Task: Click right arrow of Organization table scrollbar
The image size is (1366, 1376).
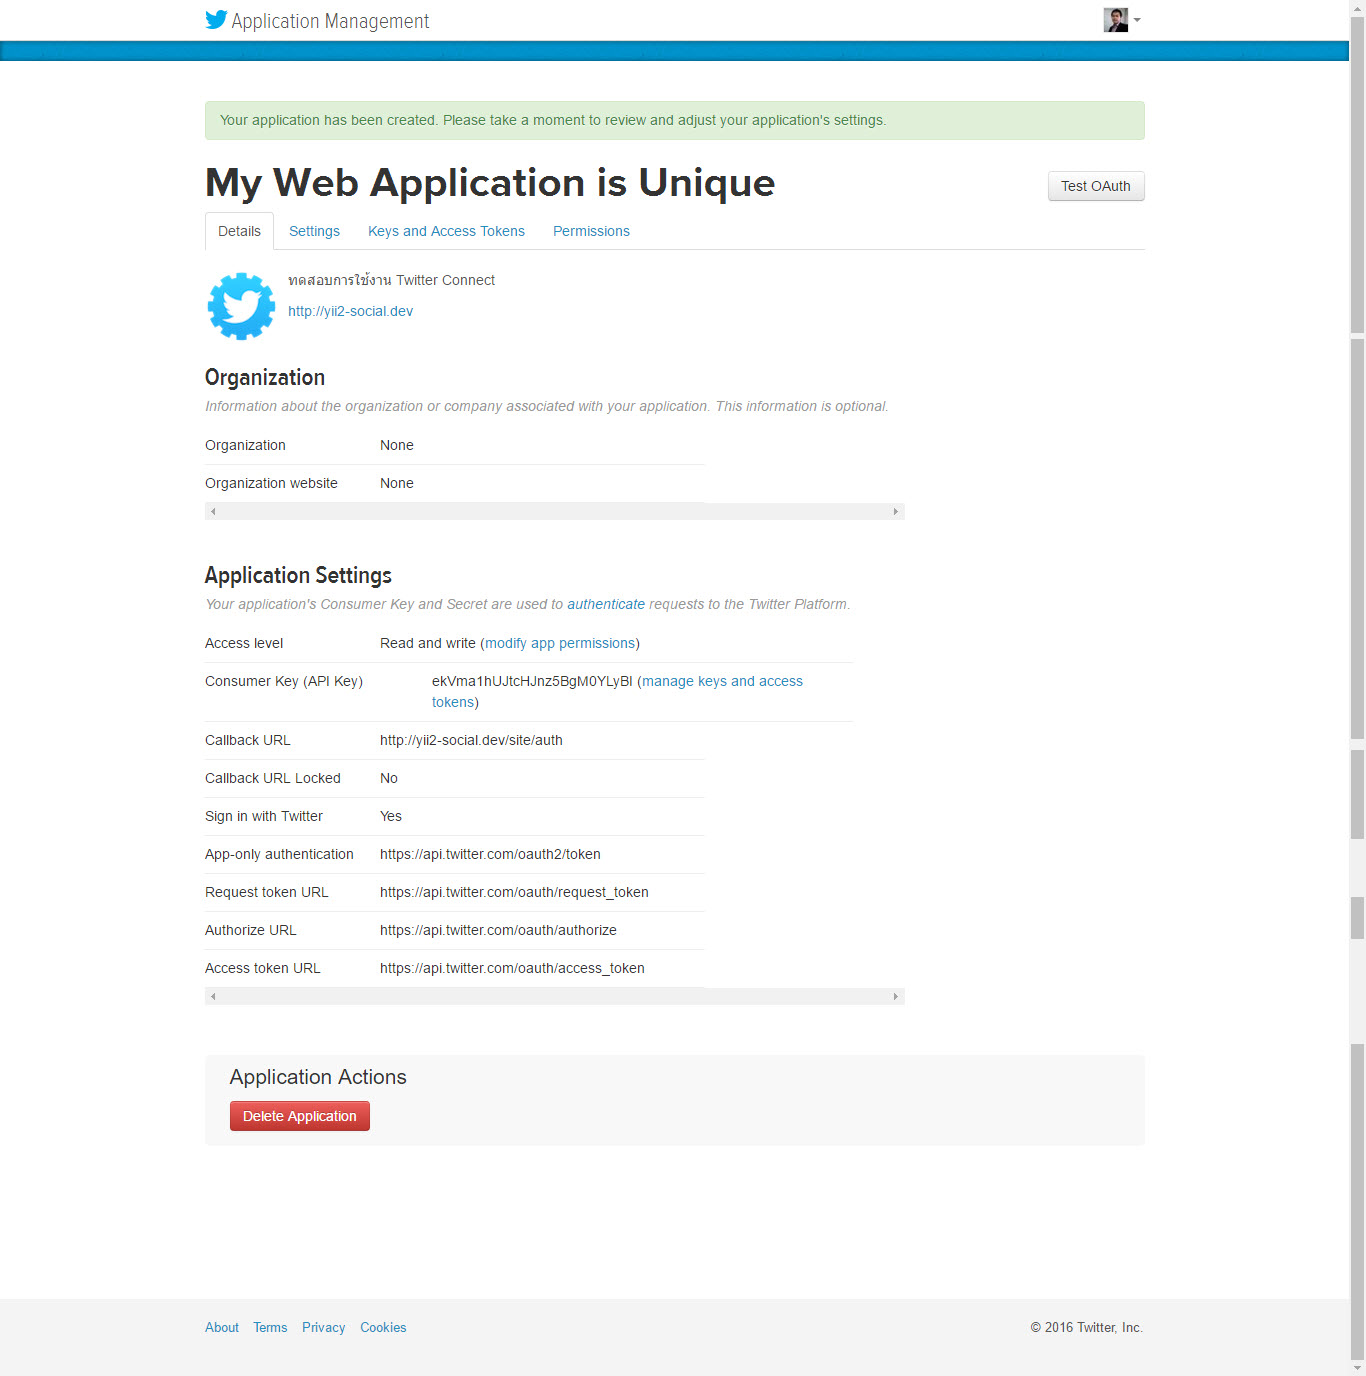Action: coord(896,511)
